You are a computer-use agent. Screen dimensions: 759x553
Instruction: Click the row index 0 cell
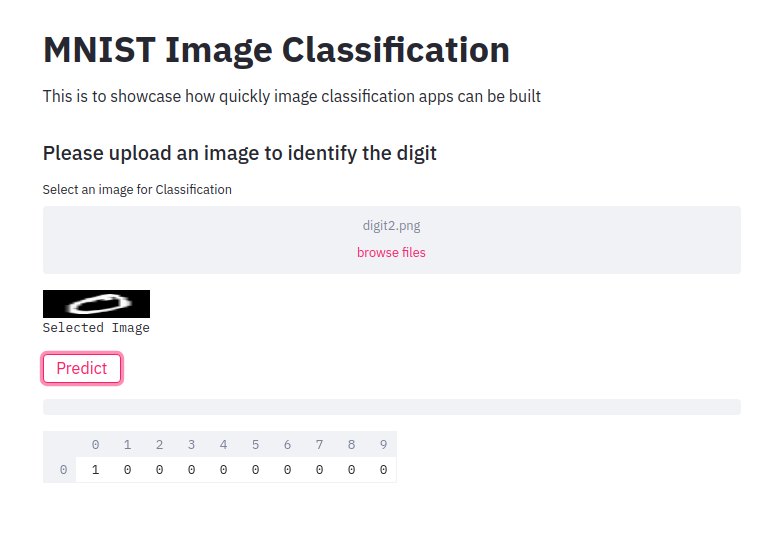point(63,470)
